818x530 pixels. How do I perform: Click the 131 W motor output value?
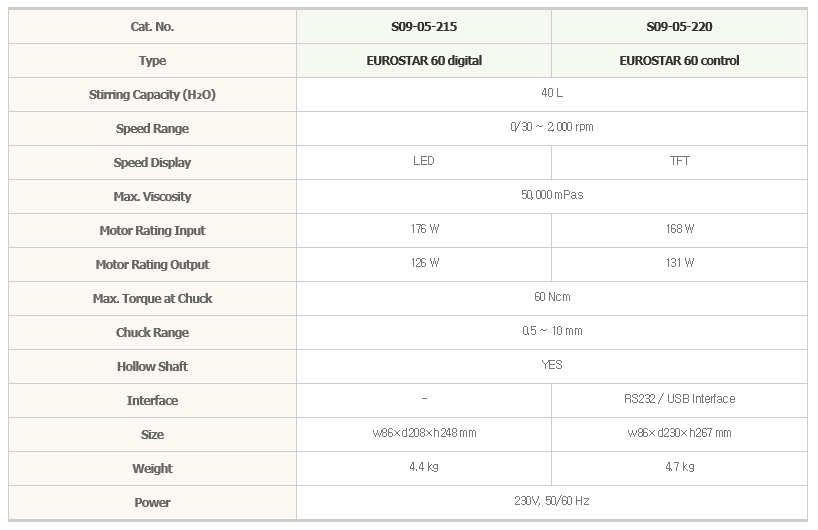[x=680, y=263]
